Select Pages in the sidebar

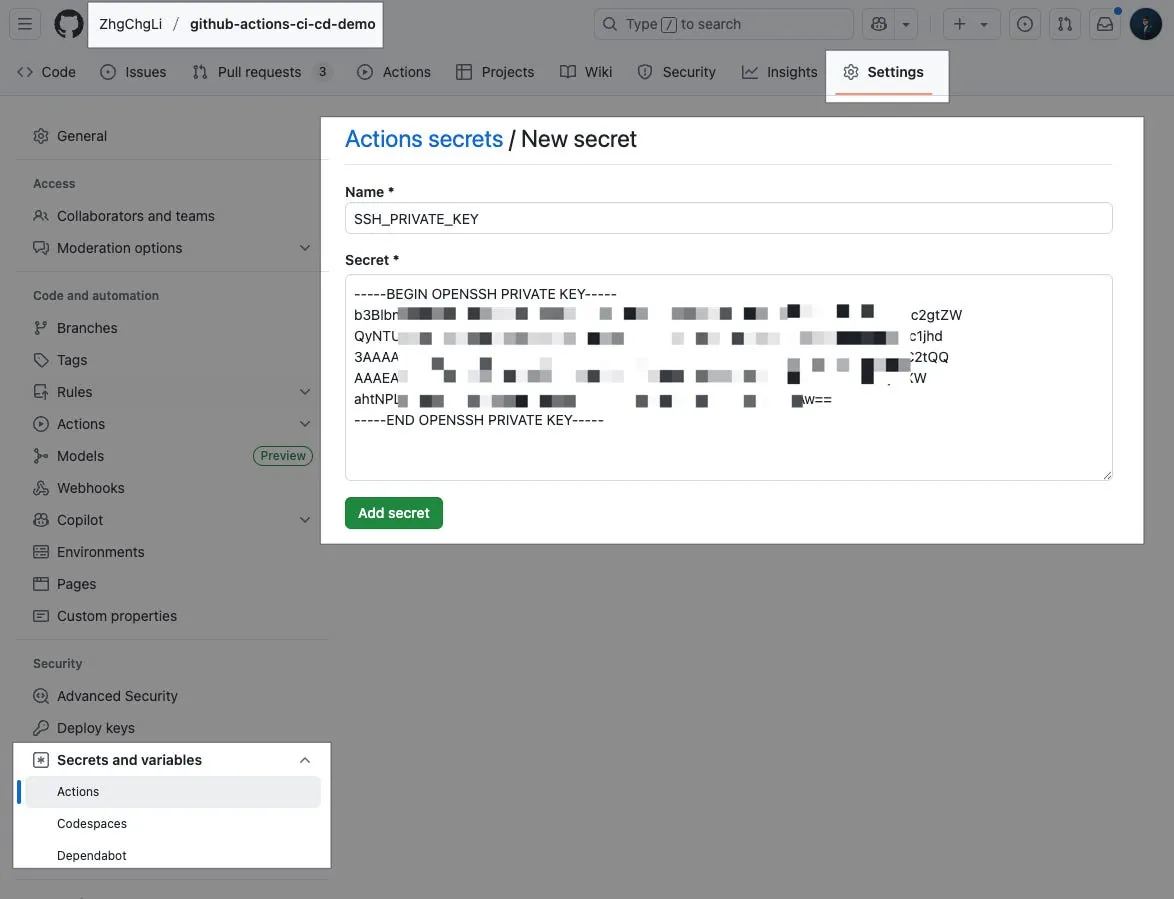pyautogui.click(x=73, y=583)
